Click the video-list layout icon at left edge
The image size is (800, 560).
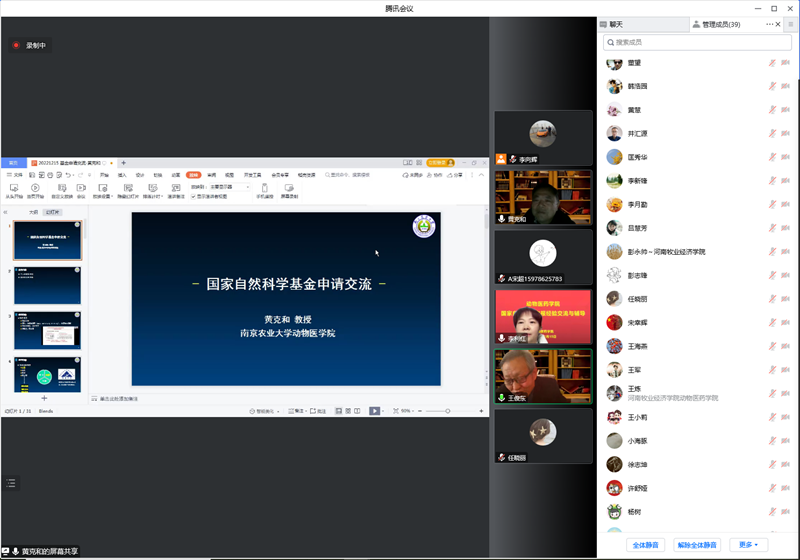pyautogui.click(x=11, y=483)
